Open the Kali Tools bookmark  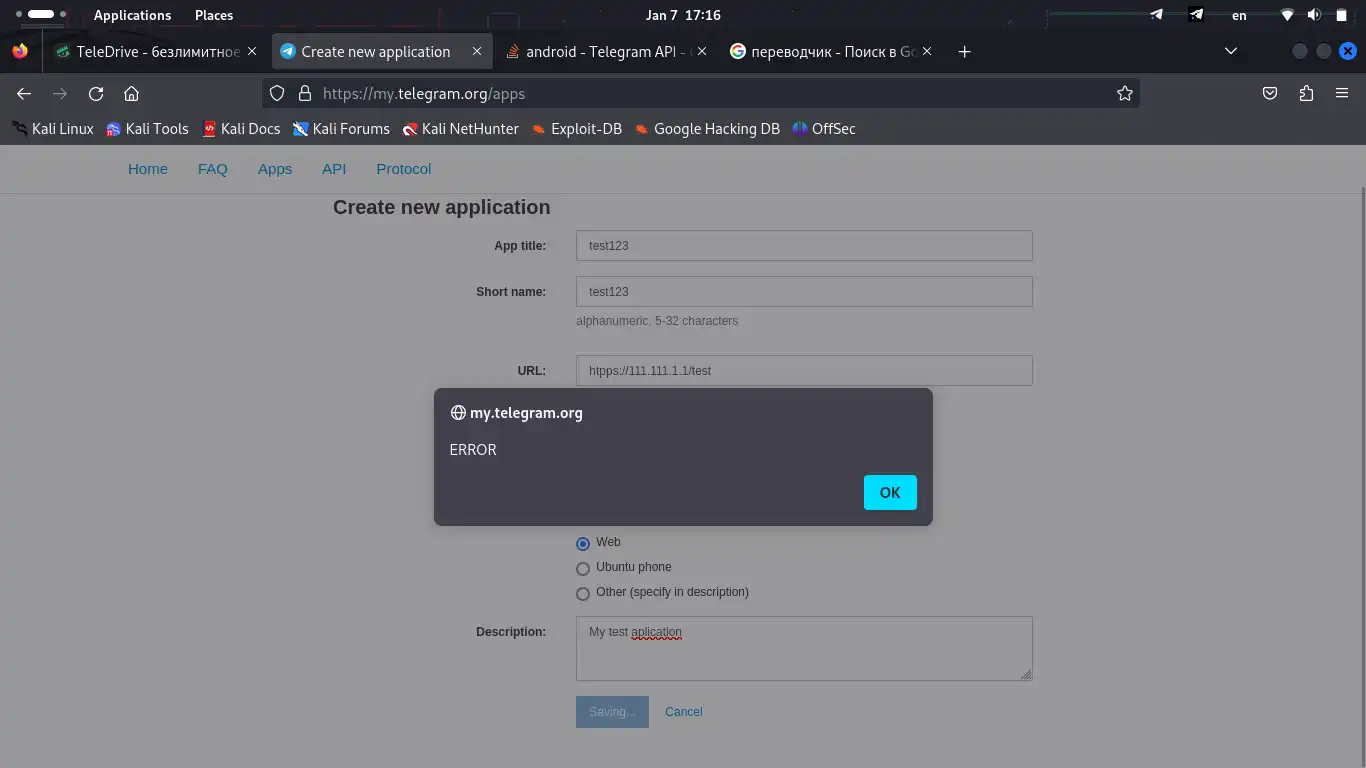147,128
